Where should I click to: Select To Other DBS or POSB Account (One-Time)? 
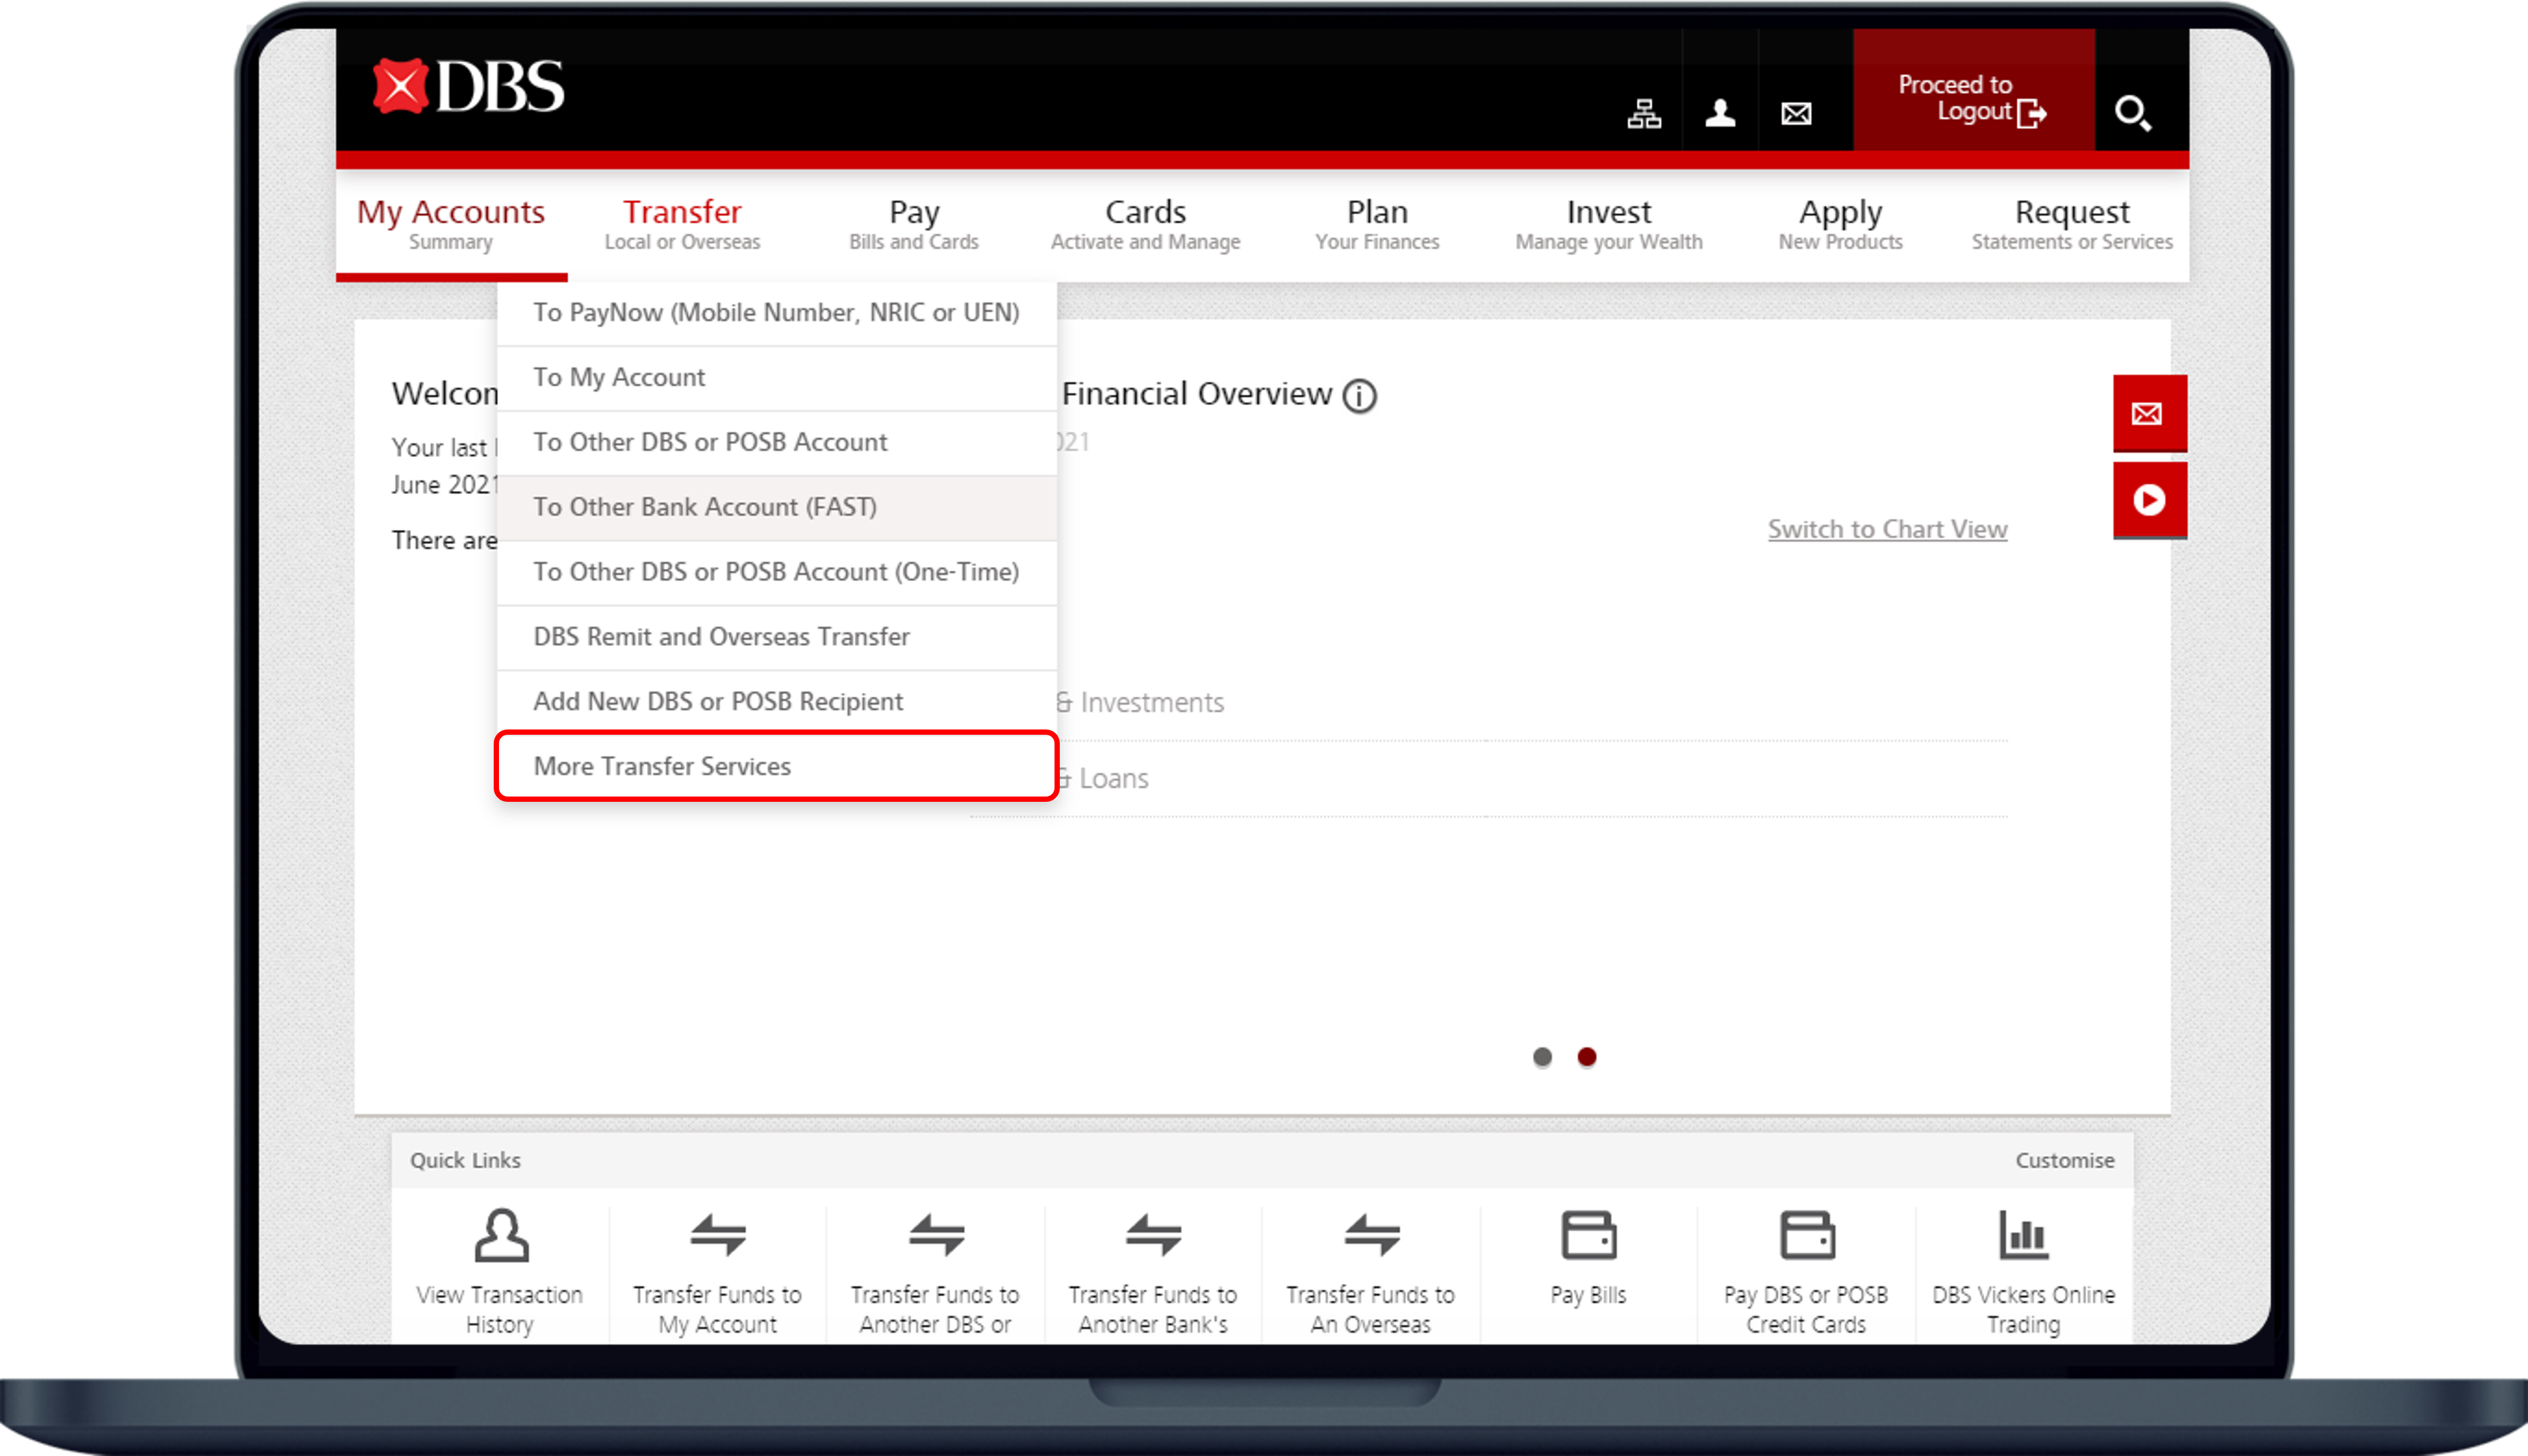(x=777, y=572)
